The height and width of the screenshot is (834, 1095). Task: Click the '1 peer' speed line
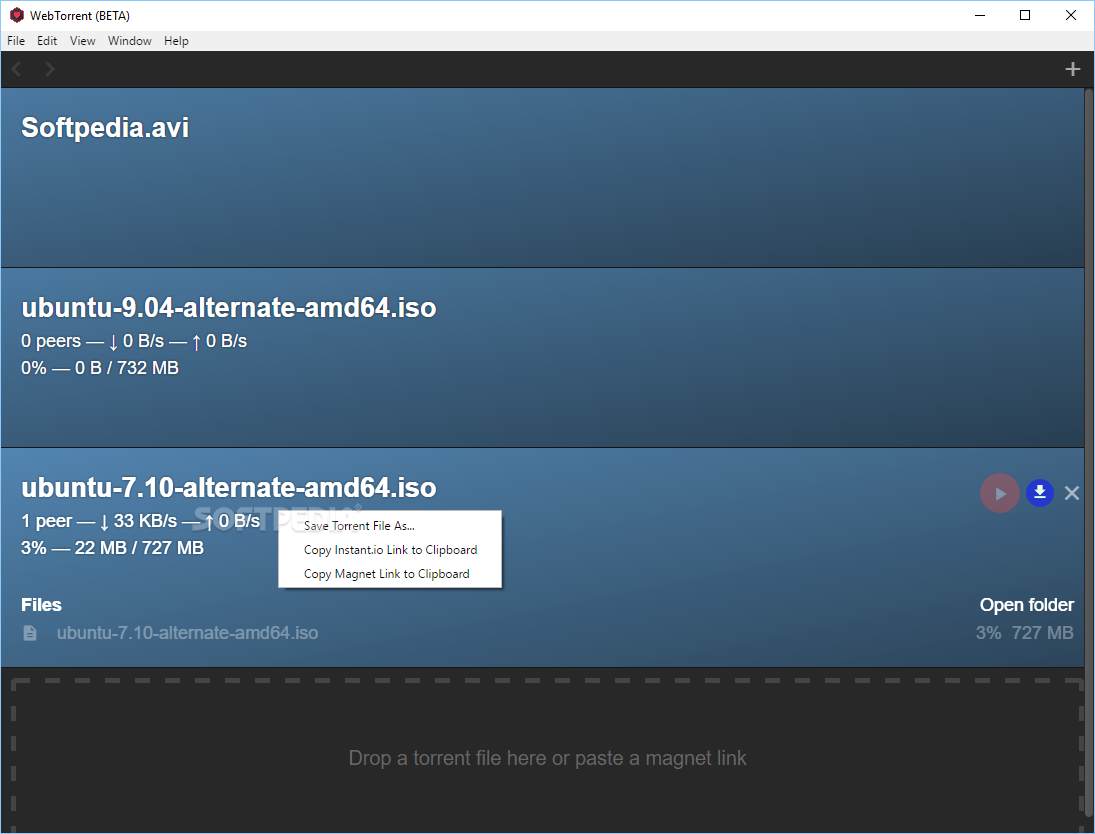(x=140, y=521)
